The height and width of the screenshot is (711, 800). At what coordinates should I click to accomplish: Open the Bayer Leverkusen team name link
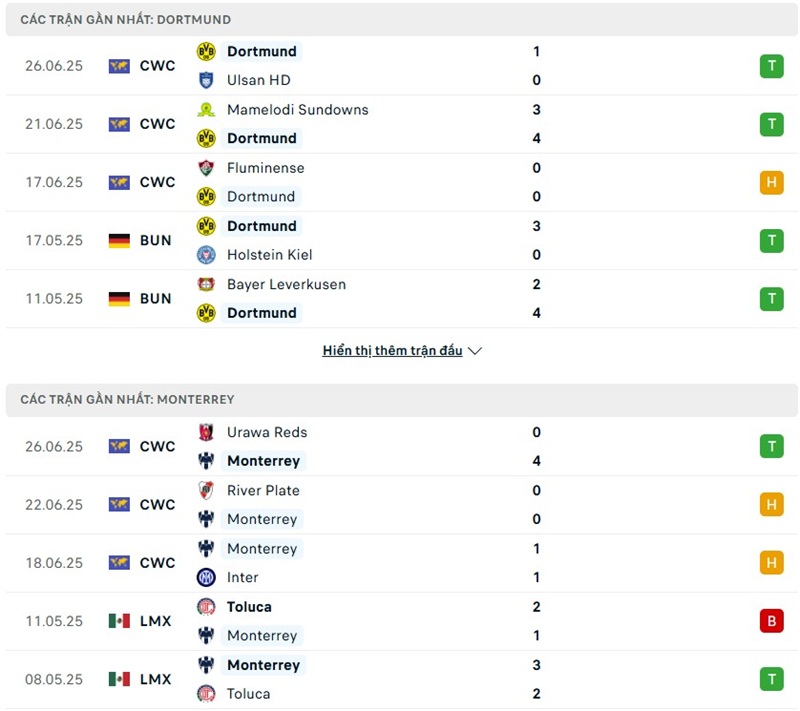tap(286, 284)
